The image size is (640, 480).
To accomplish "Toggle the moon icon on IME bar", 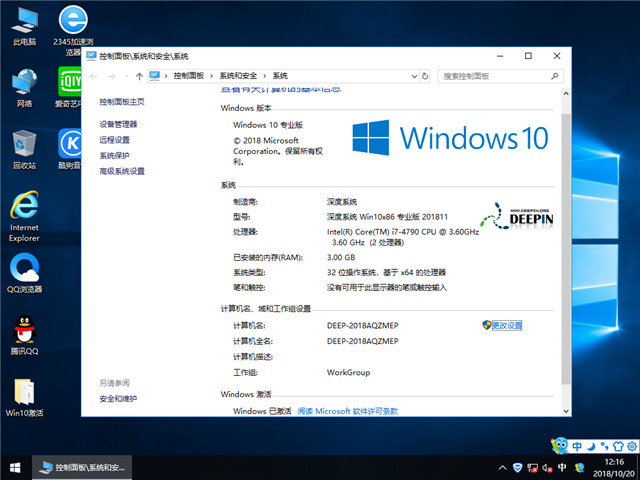I will (x=591, y=446).
